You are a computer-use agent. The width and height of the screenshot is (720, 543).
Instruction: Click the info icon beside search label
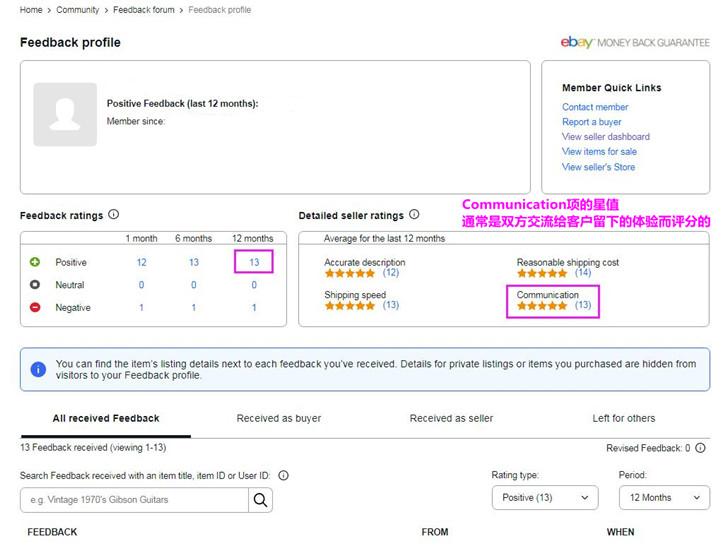click(x=284, y=476)
